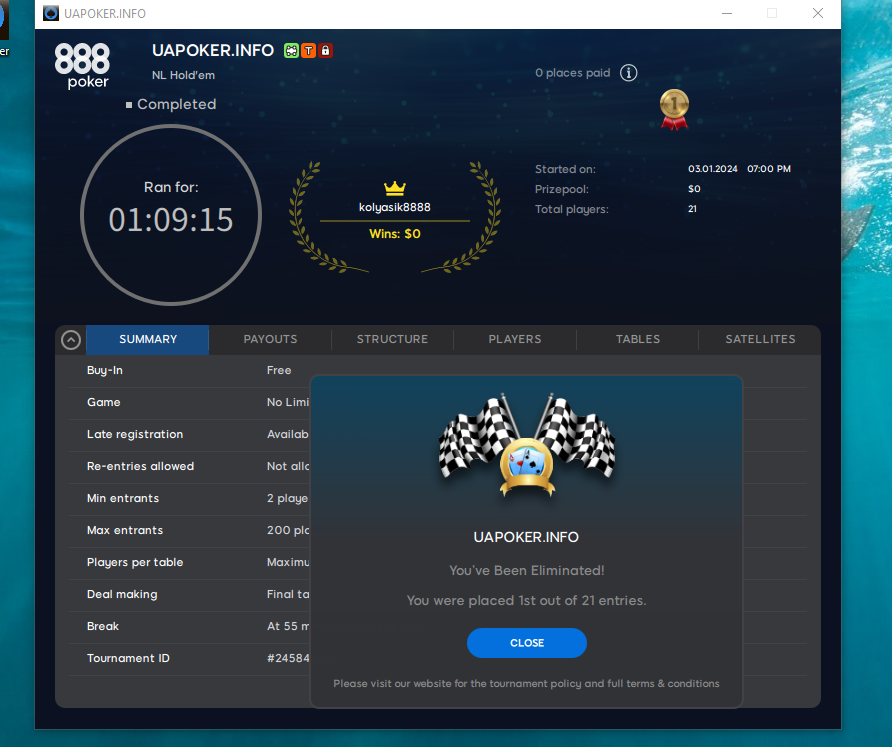Screen dimensions: 892x747
Task: Click the red padlock icon
Action: pos(325,51)
